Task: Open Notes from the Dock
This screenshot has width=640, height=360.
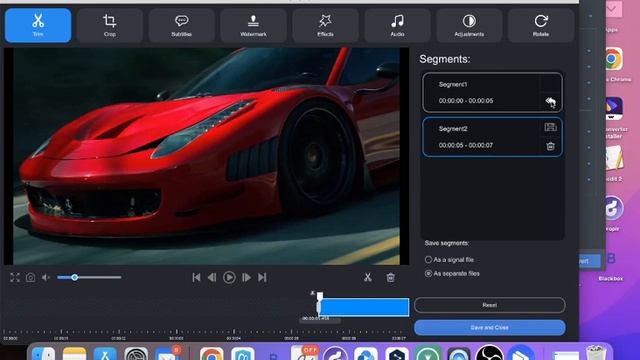Action: point(75,353)
